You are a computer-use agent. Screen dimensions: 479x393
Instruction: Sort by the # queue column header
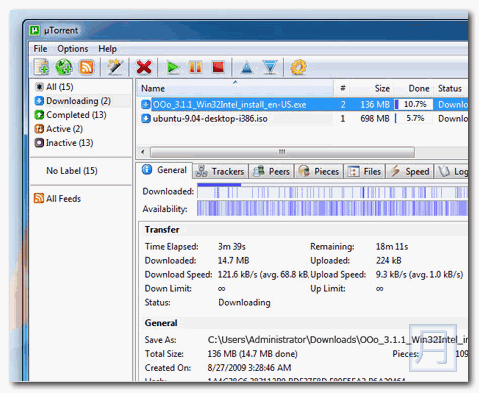coord(342,88)
